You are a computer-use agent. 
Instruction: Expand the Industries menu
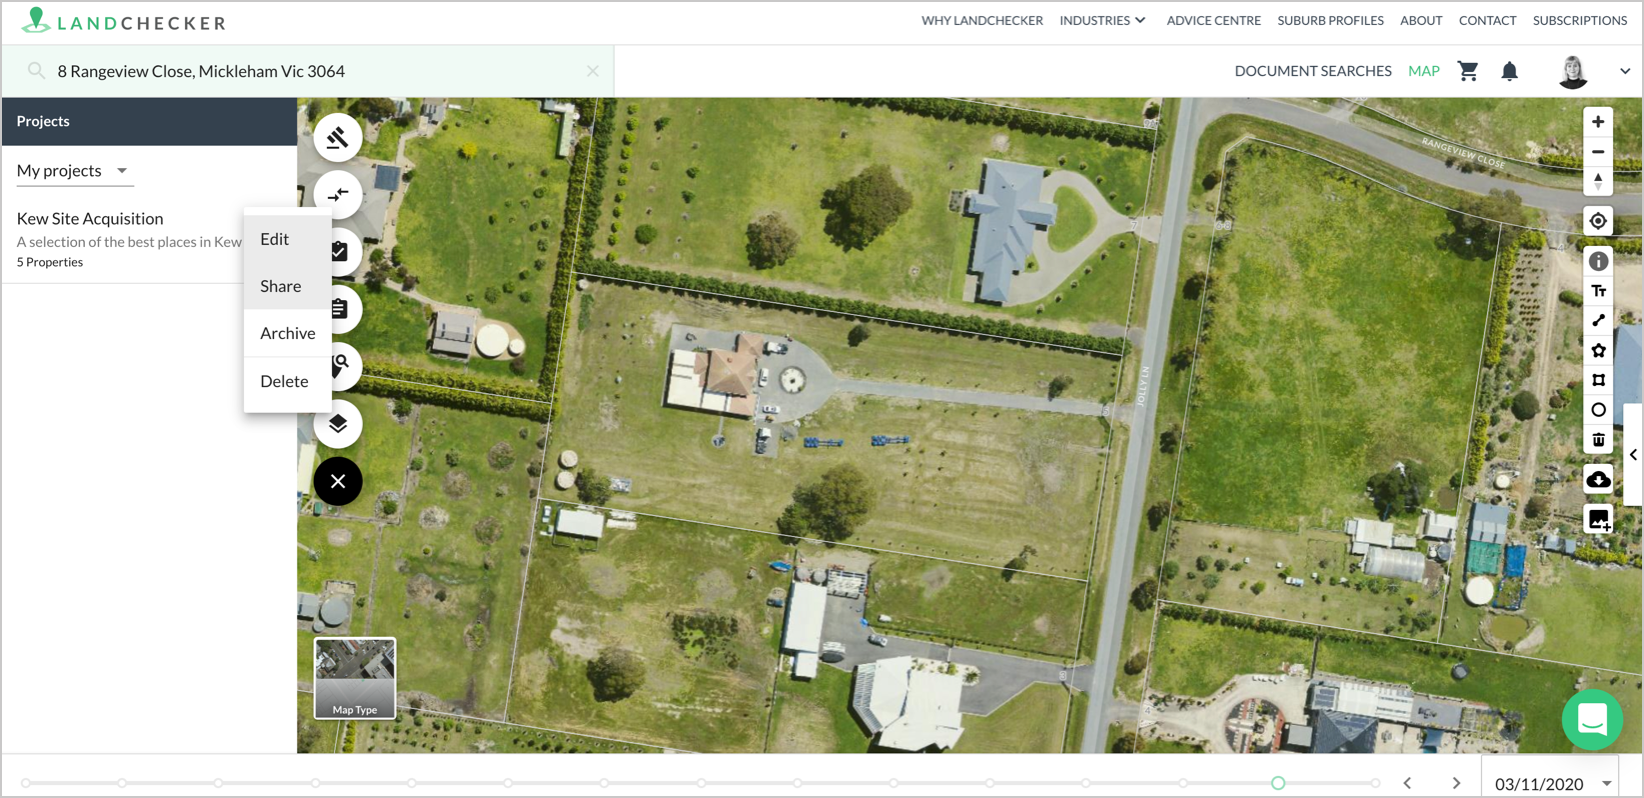click(1102, 20)
